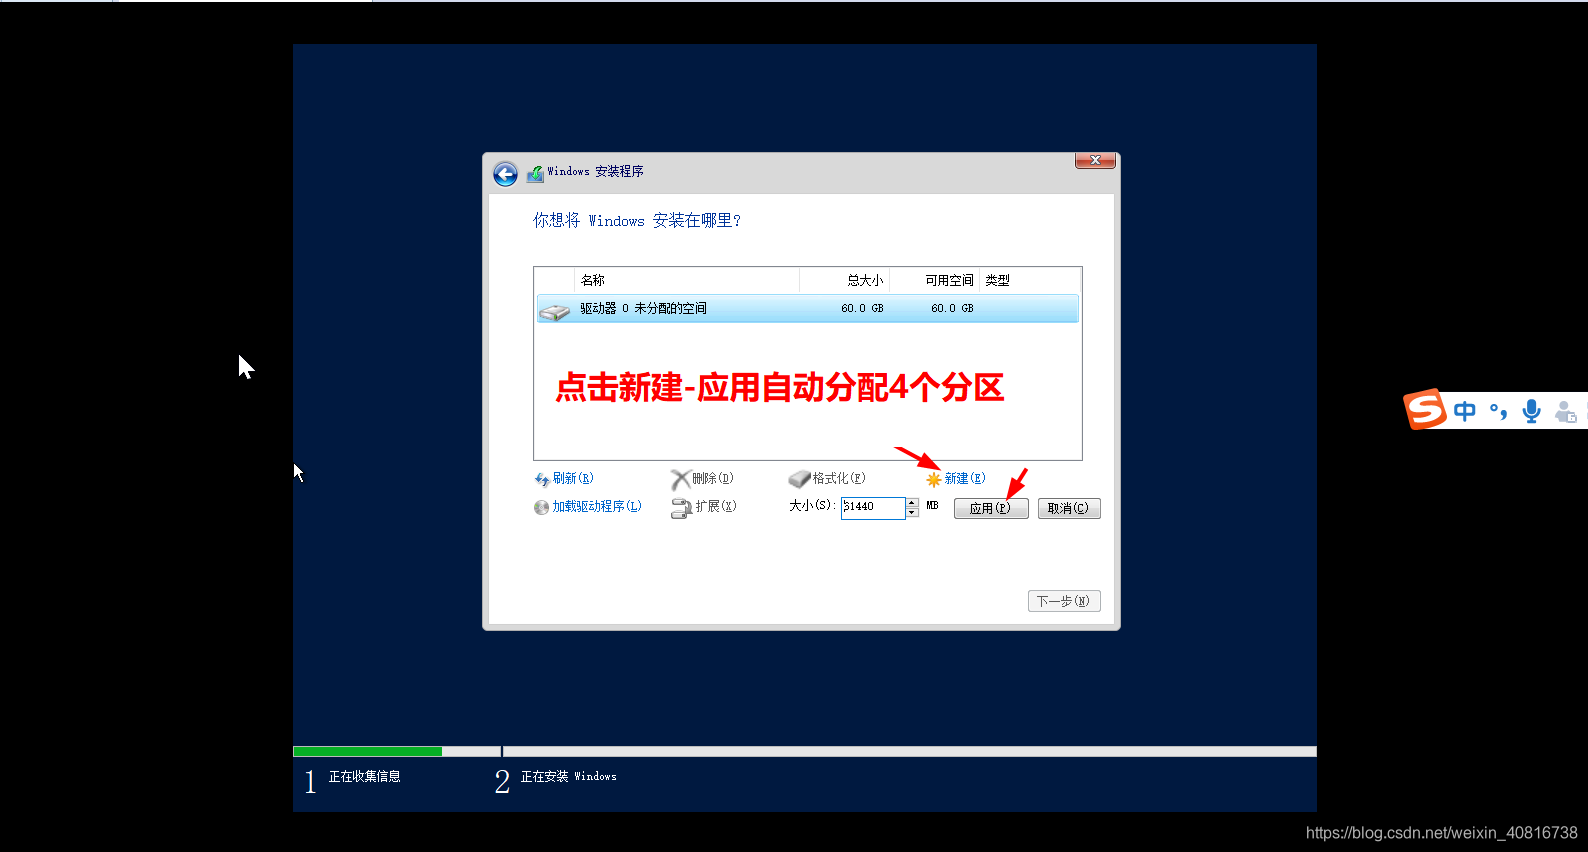Screen dimensions: 1588x852
Task: Click the 名称 column header
Action: 687,280
